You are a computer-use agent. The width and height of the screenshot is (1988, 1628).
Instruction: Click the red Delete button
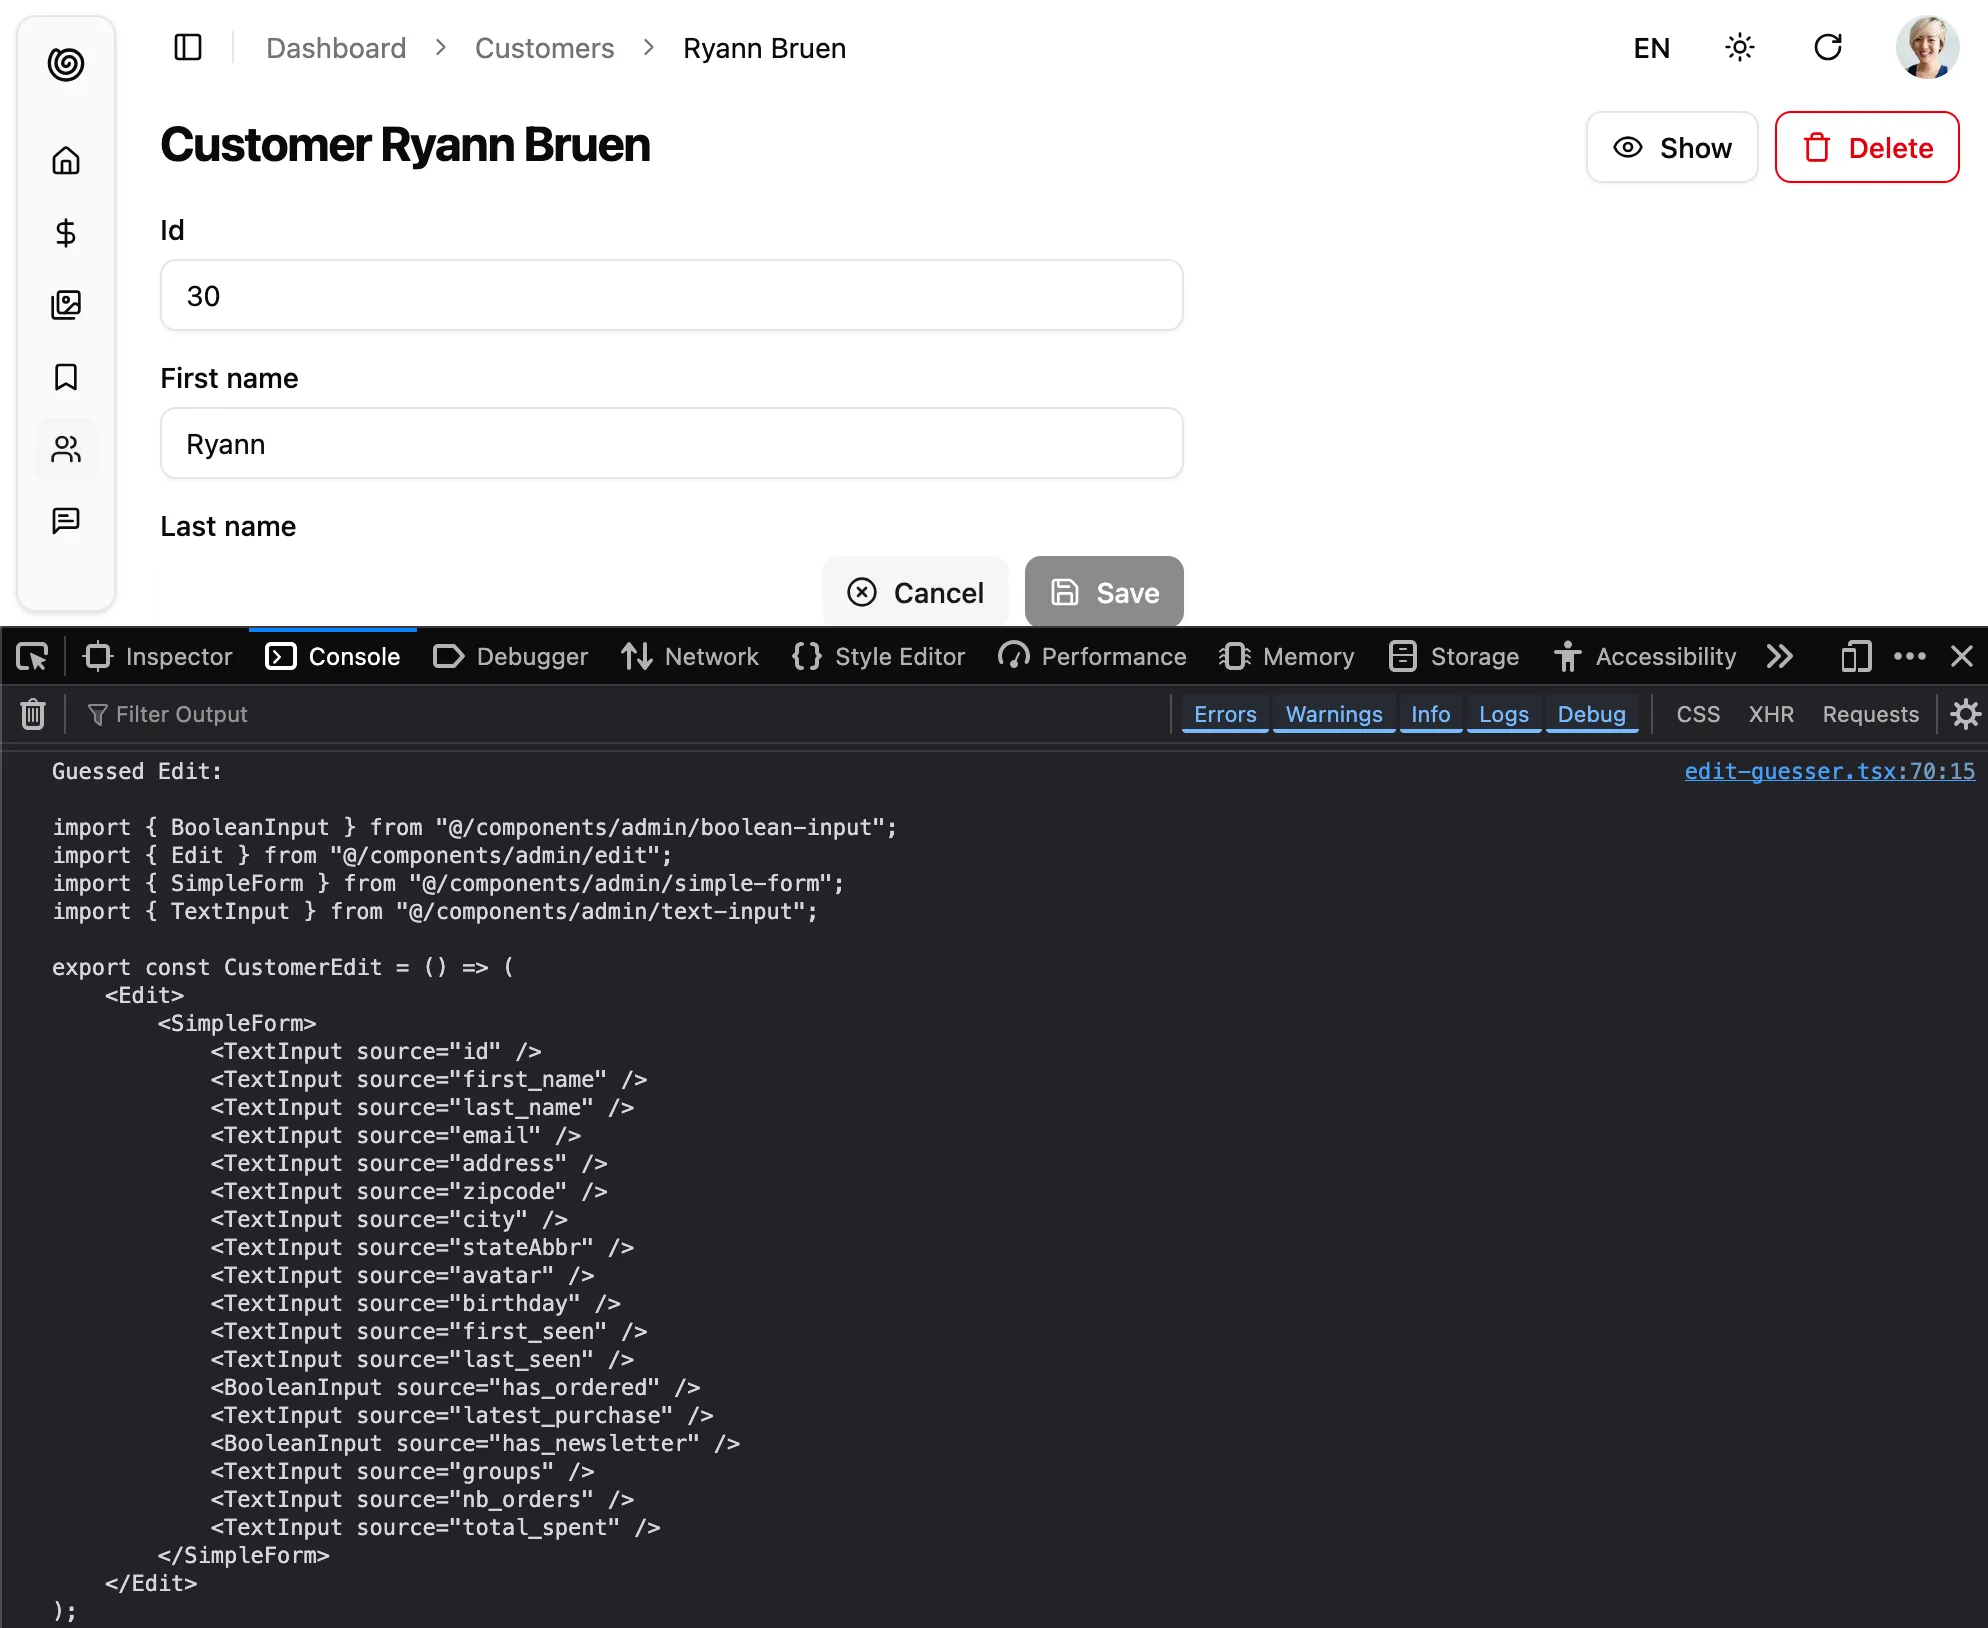click(1866, 148)
